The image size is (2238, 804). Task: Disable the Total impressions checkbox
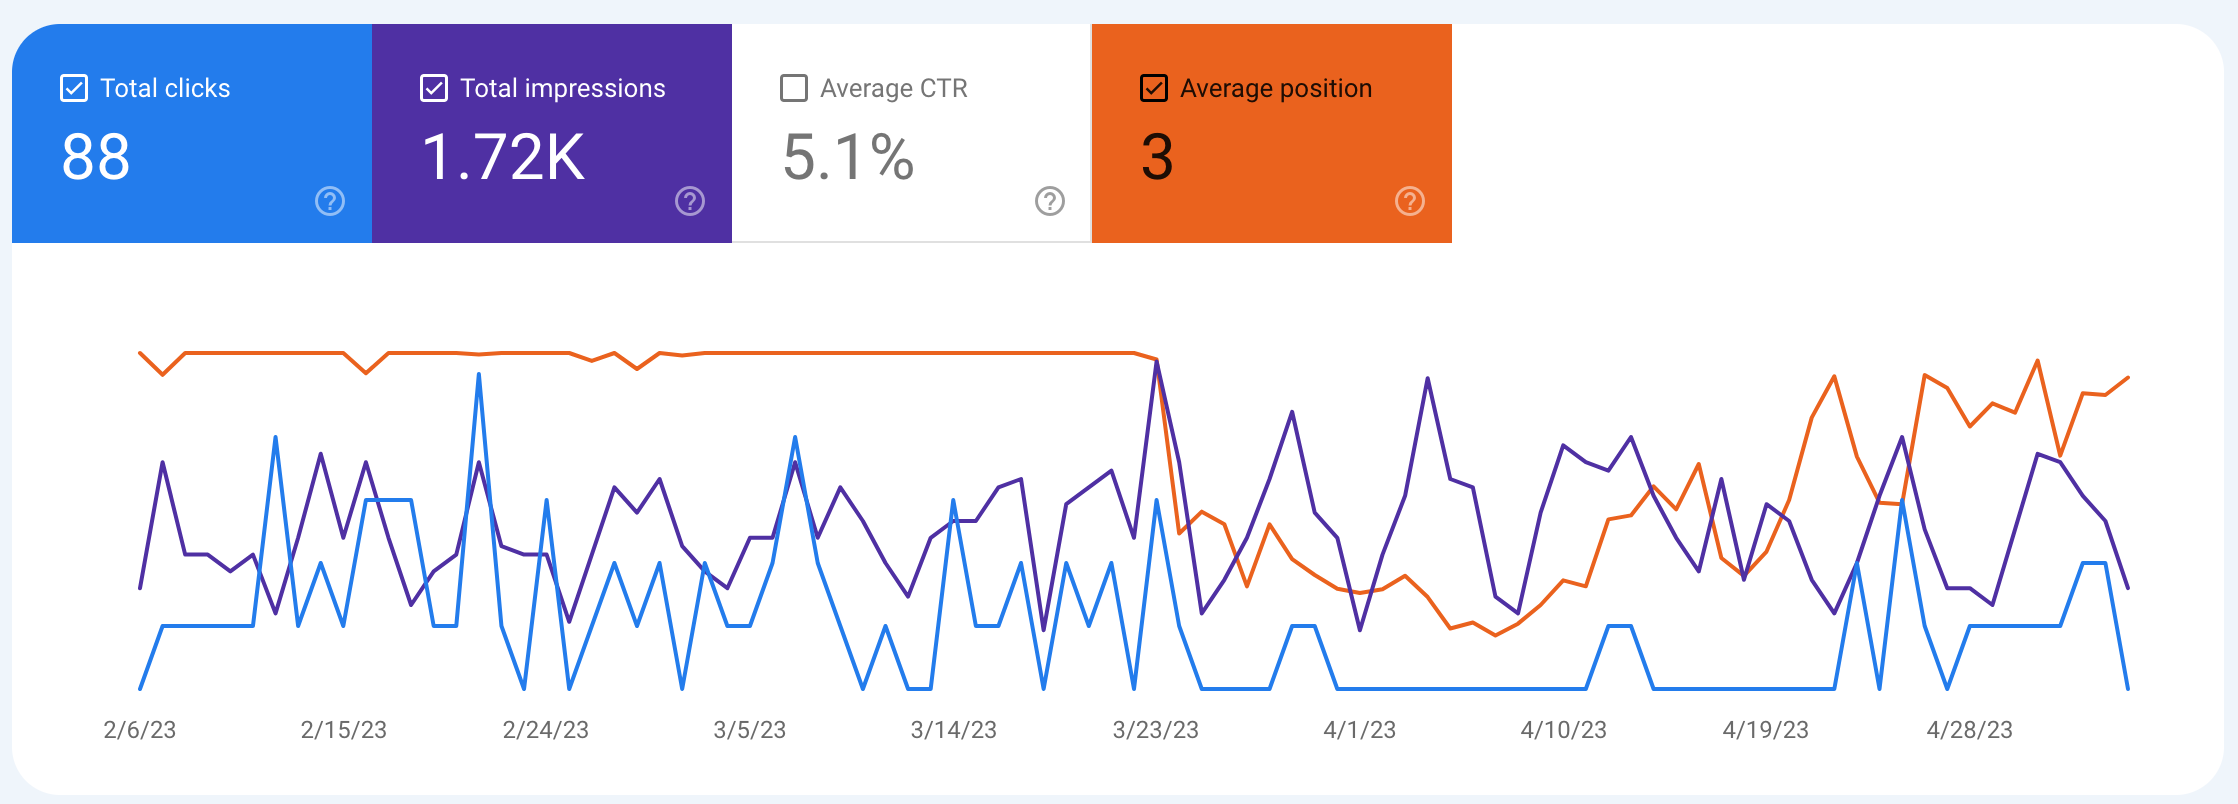tap(434, 88)
